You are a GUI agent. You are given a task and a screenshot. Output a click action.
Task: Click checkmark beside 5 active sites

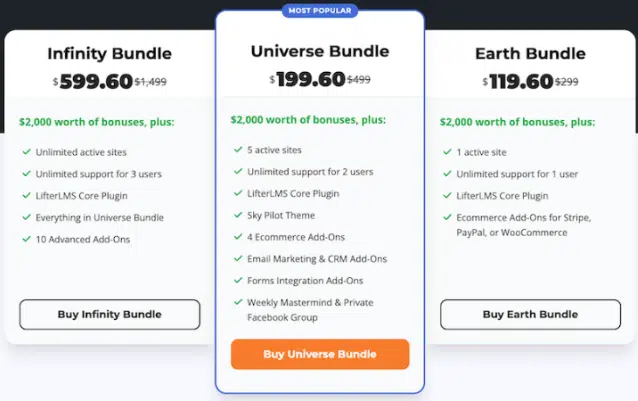[x=237, y=150]
